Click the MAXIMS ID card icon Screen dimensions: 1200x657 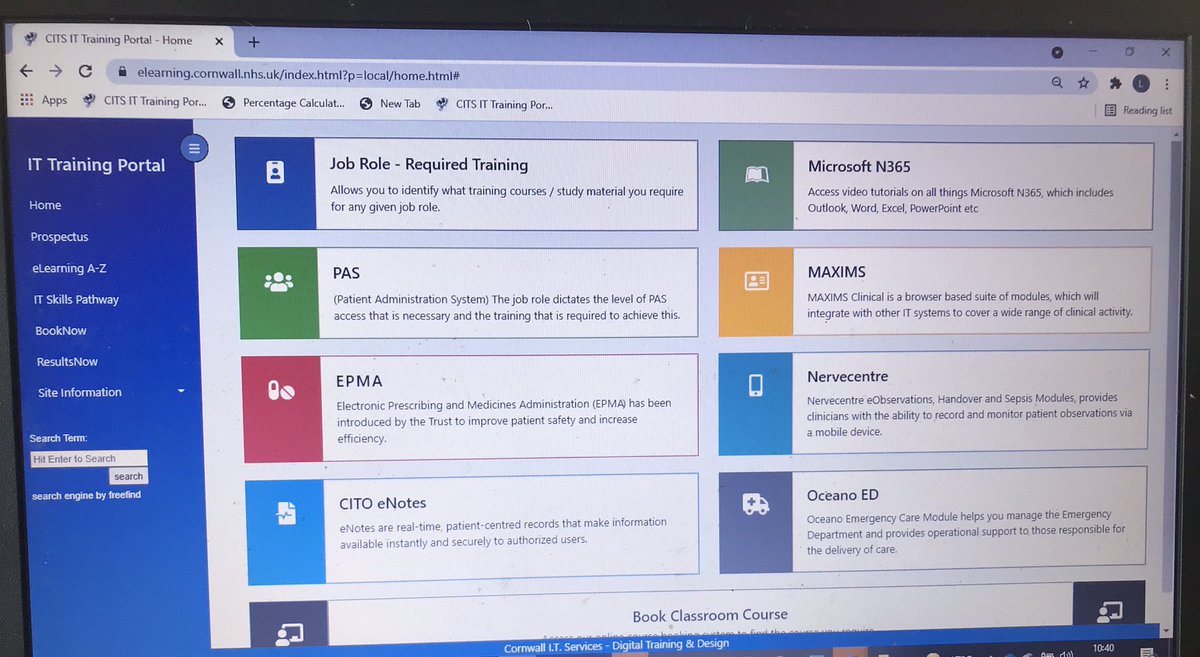pyautogui.click(x=756, y=283)
